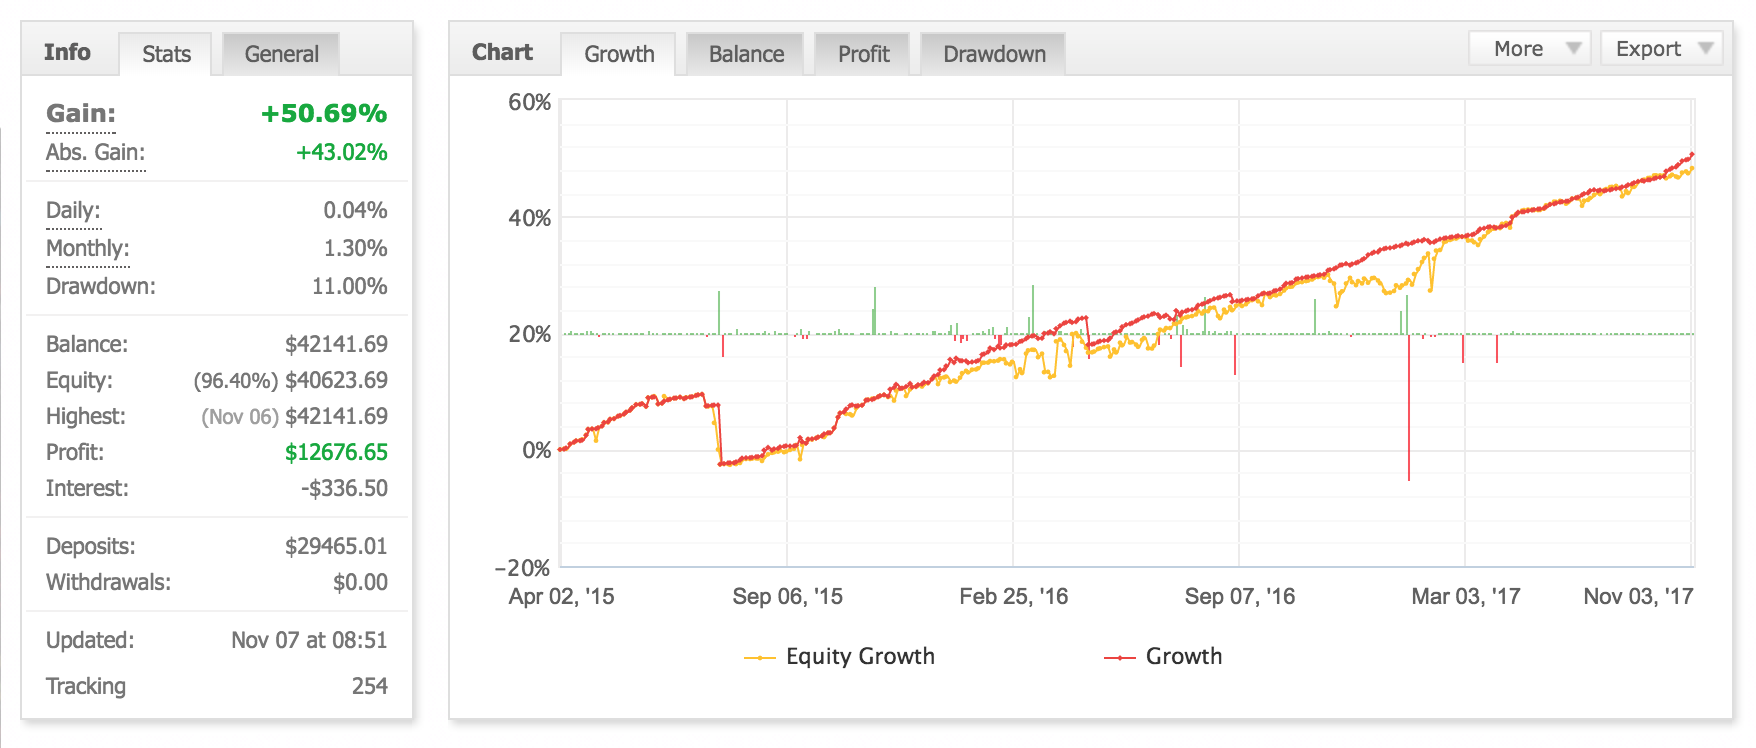Image resolution: width=1756 pixels, height=748 pixels.
Task: Click the Nov 03, '17 axis label
Action: [x=1638, y=597]
